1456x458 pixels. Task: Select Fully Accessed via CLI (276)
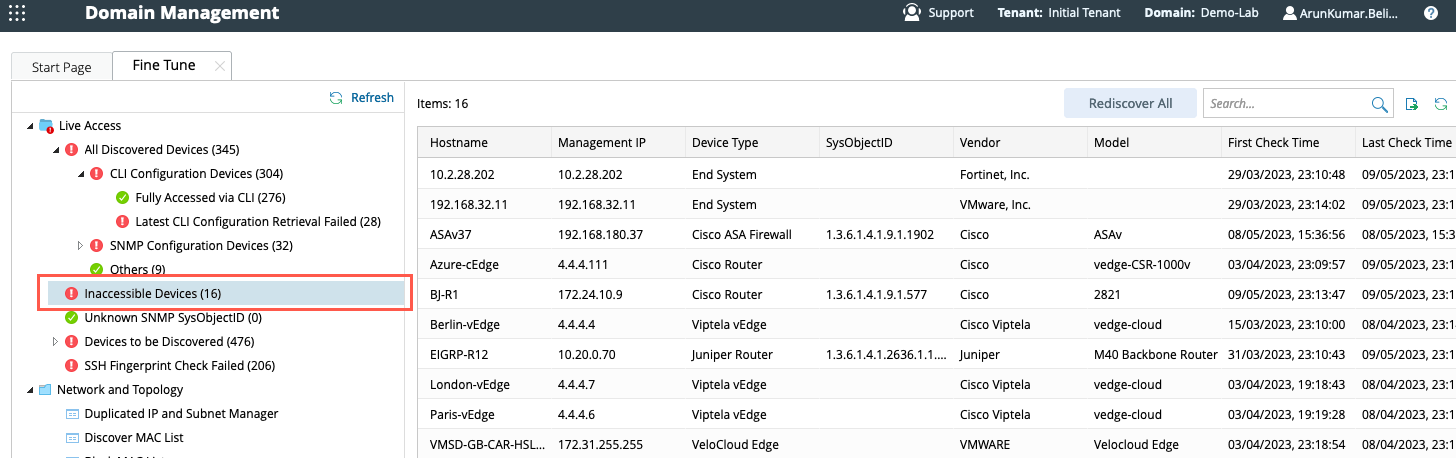[211, 198]
